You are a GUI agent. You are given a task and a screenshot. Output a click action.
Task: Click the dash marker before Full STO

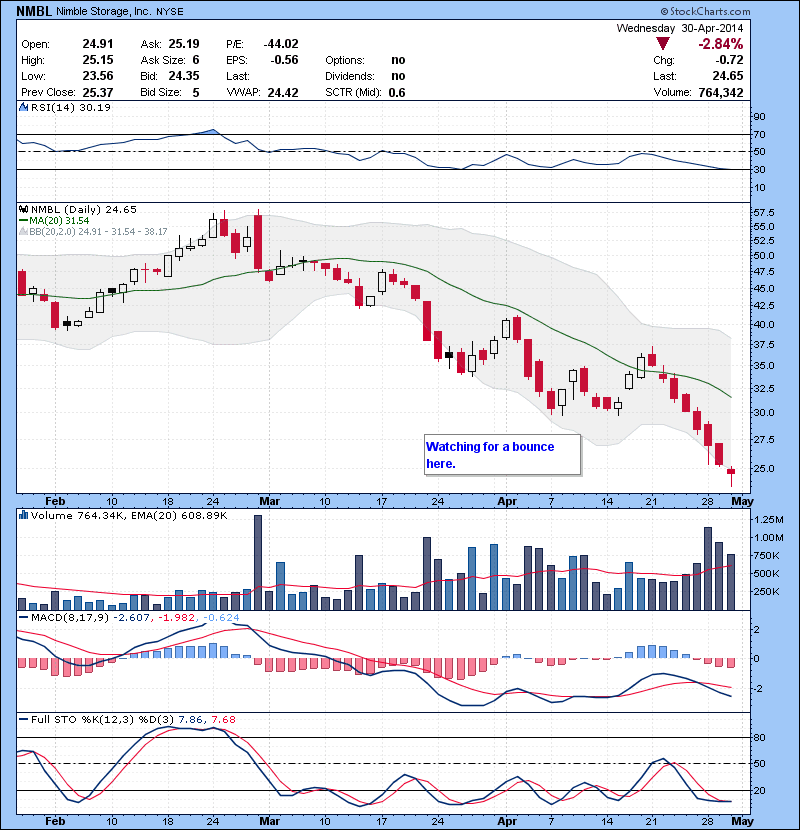coord(23,719)
